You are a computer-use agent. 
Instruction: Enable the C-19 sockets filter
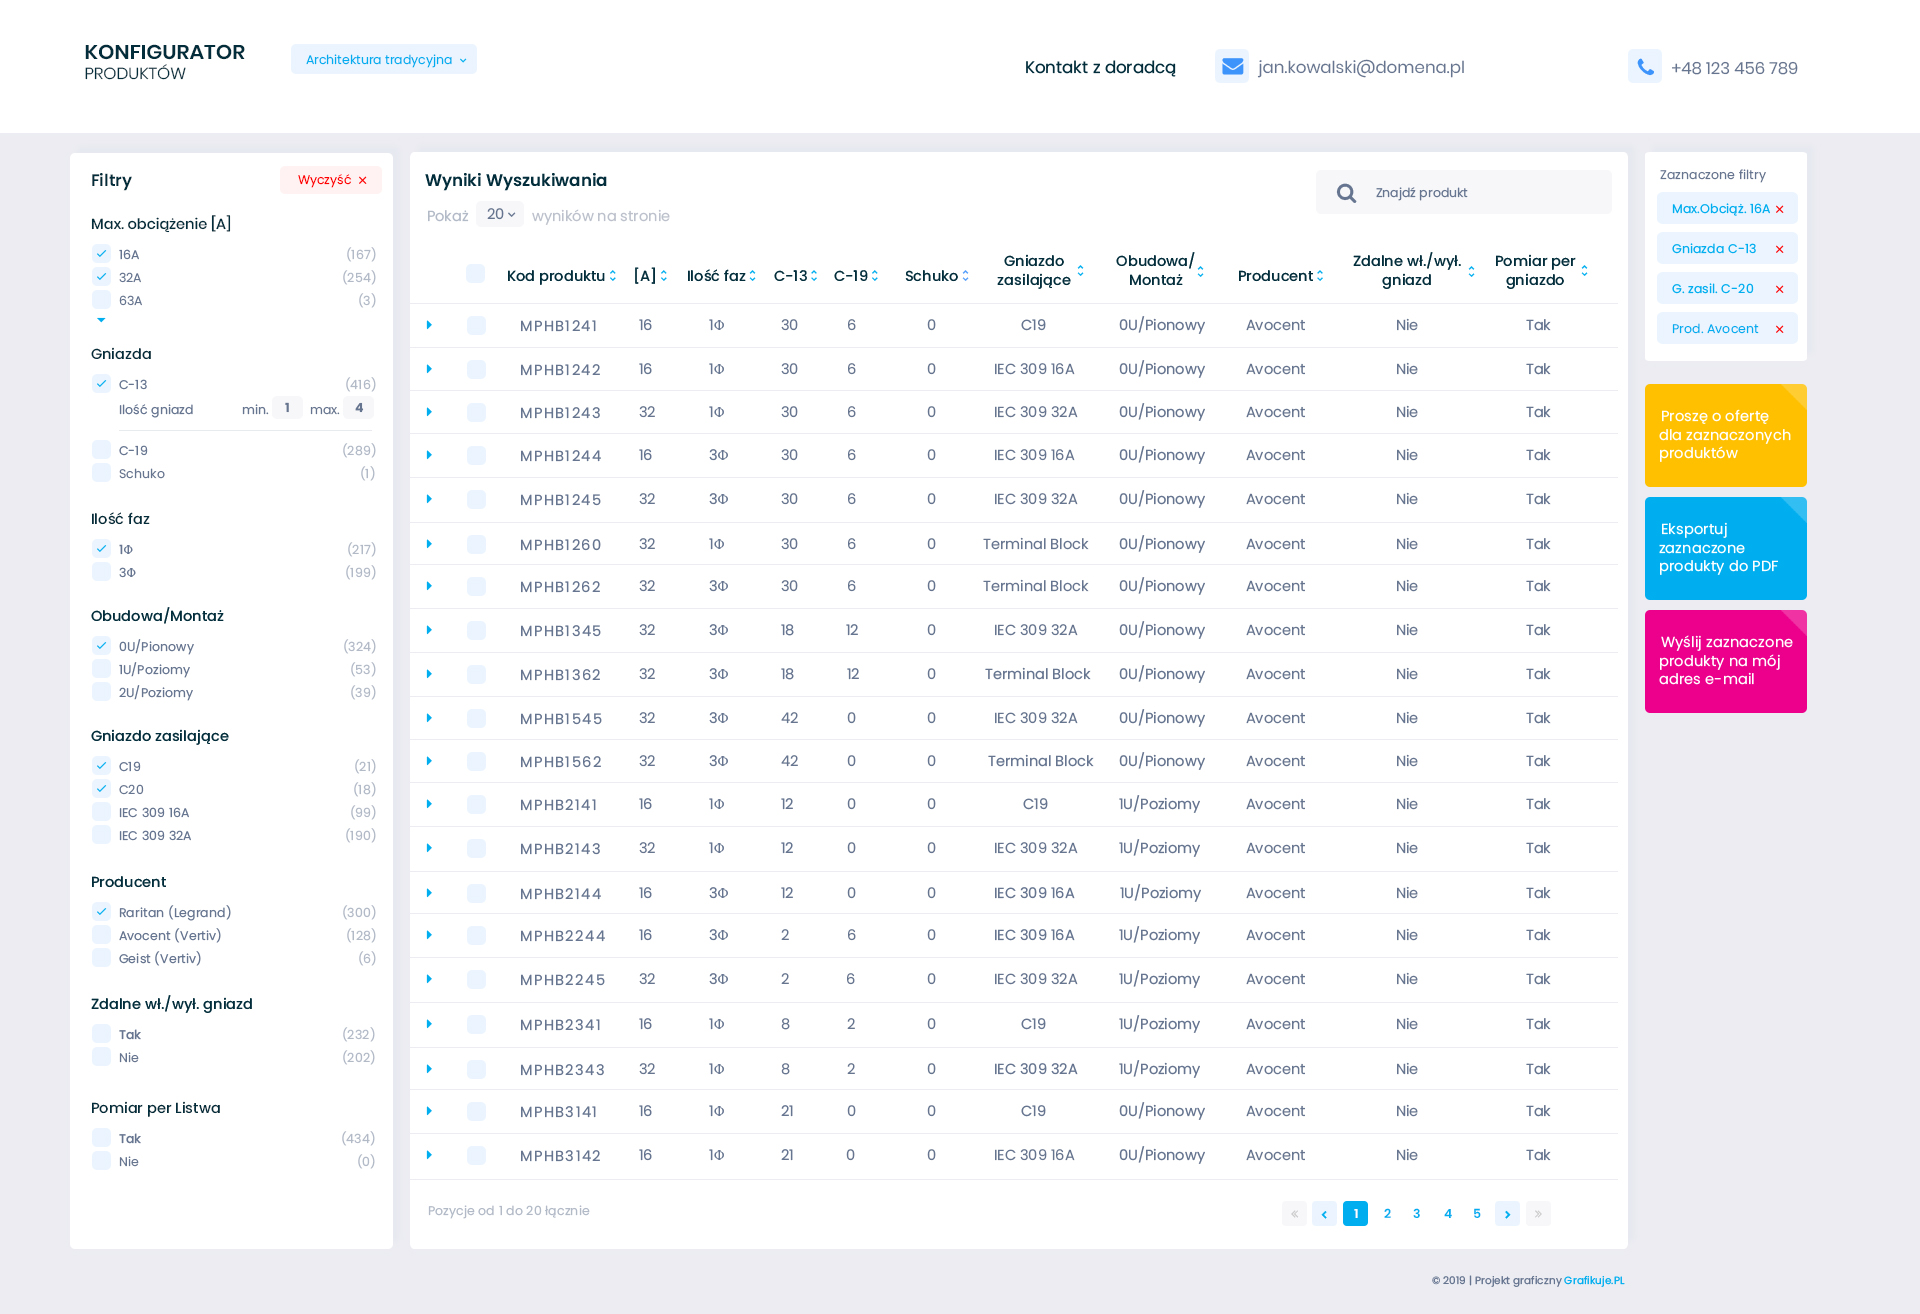pos(101,450)
